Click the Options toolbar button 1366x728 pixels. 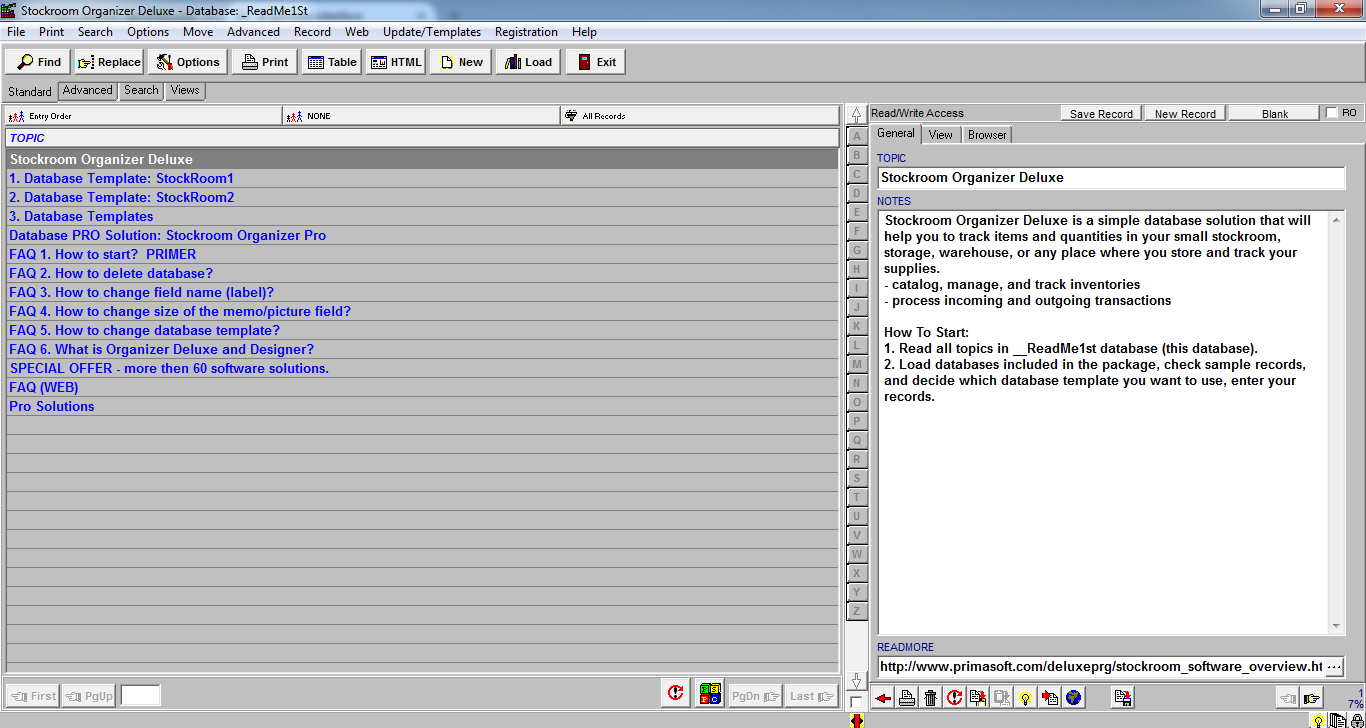point(187,62)
